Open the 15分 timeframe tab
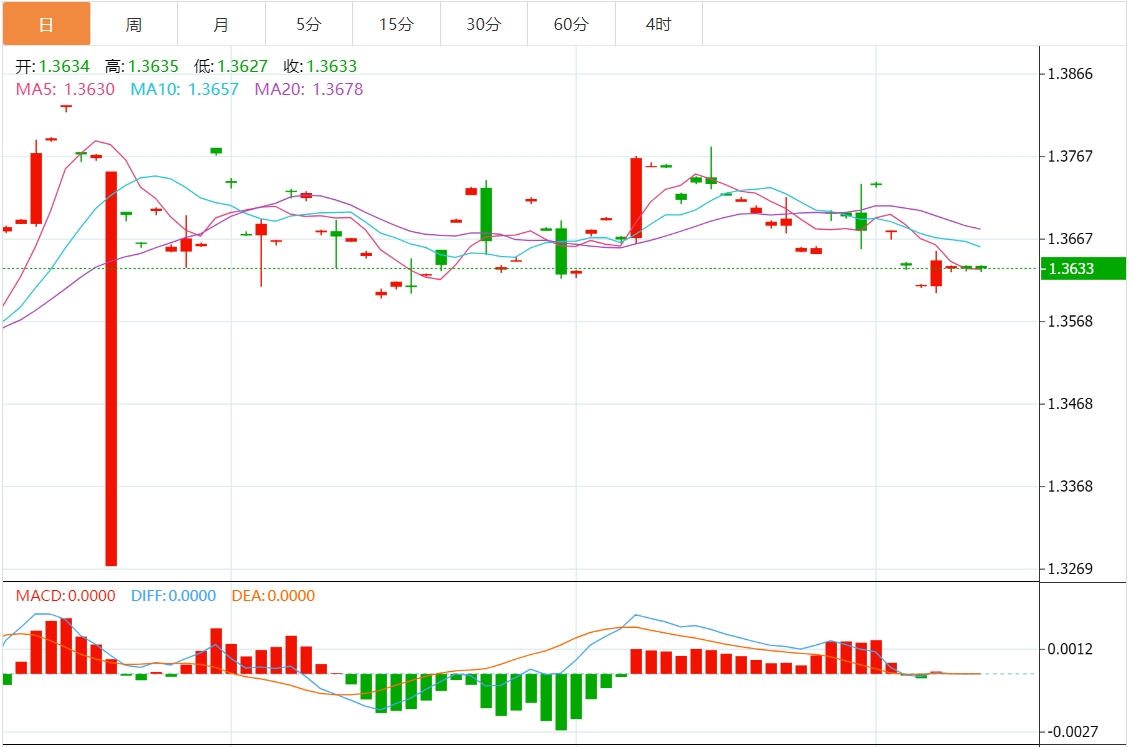This screenshot has width=1135, height=747. pyautogui.click(x=397, y=24)
